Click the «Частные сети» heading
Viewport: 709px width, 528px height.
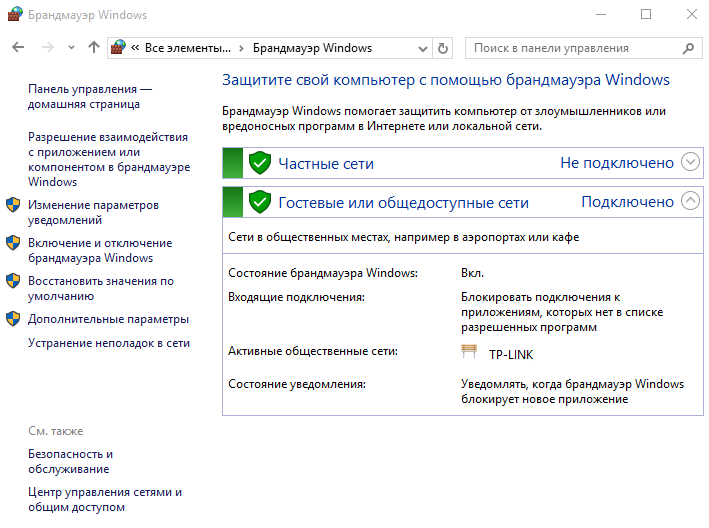(x=326, y=164)
